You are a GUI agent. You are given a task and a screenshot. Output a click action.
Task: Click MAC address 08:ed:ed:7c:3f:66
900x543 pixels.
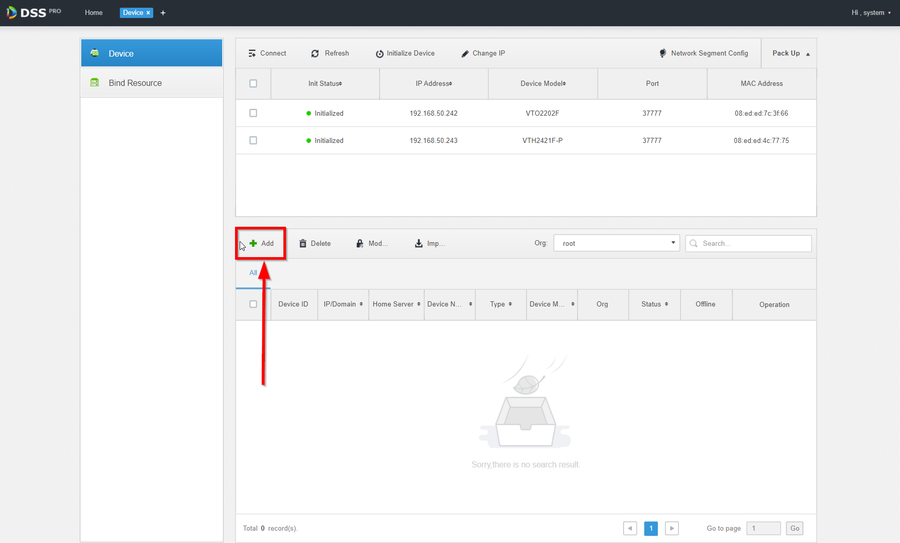pos(761,113)
